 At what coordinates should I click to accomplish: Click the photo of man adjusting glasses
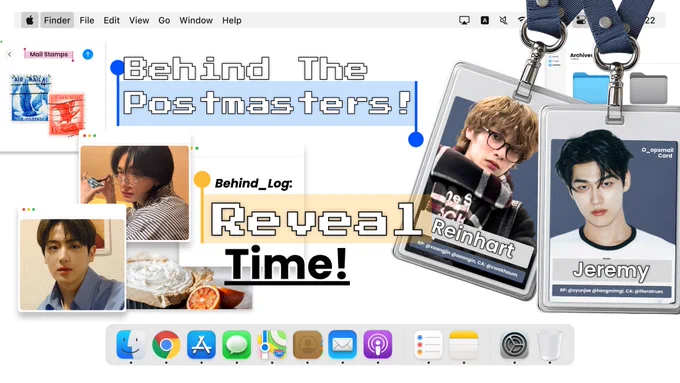click(135, 193)
